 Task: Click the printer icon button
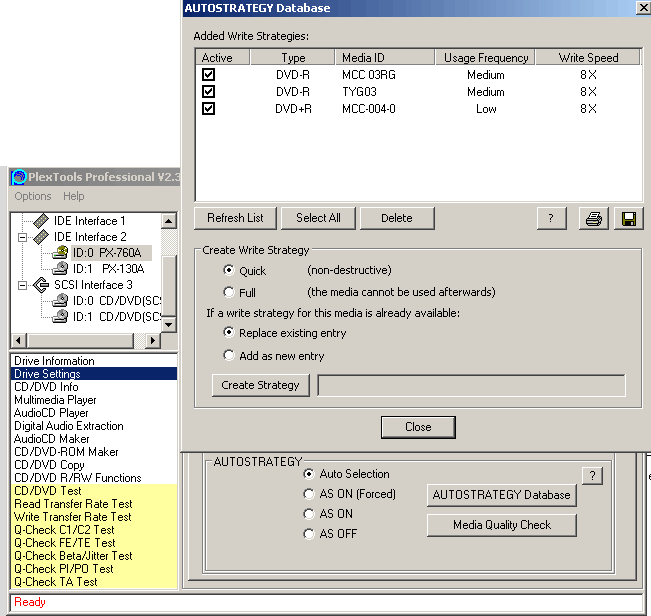(593, 218)
